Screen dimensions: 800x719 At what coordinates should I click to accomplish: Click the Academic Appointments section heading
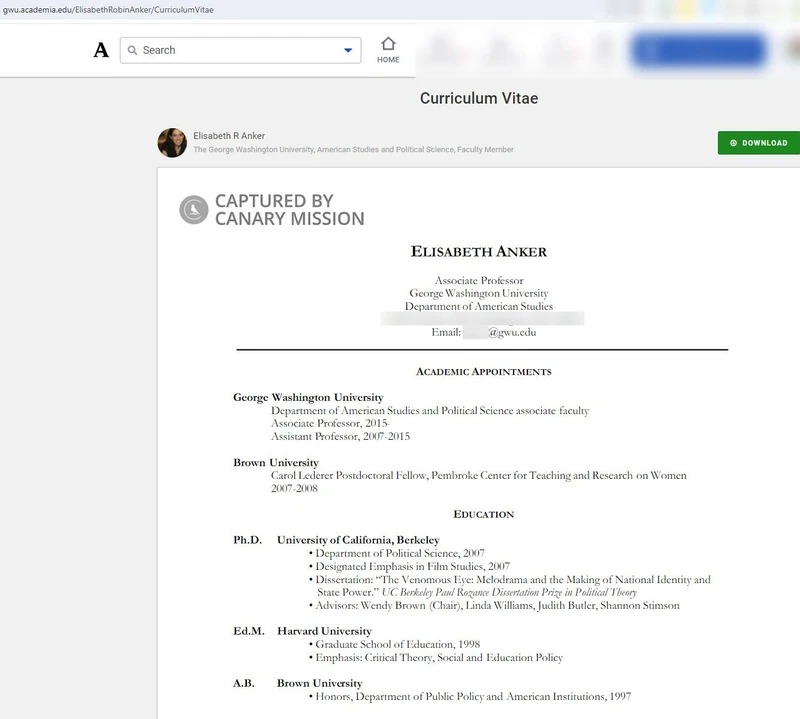pos(483,372)
